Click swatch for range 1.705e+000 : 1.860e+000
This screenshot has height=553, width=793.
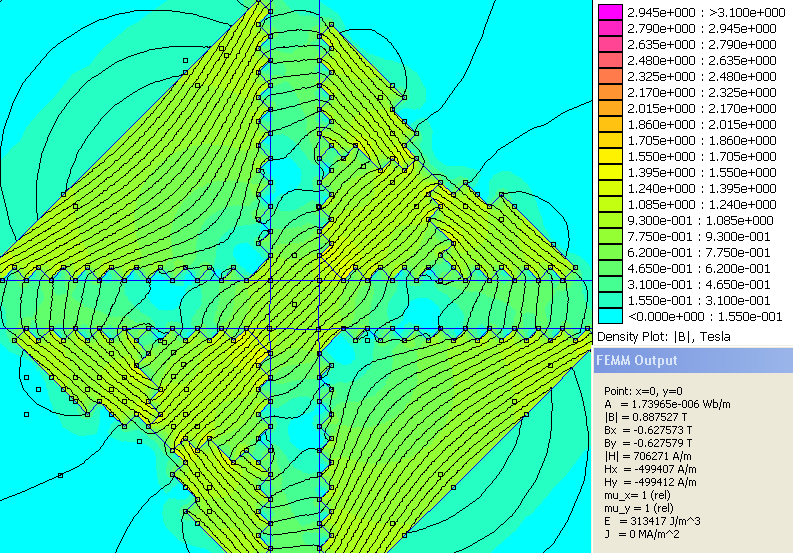pos(610,141)
